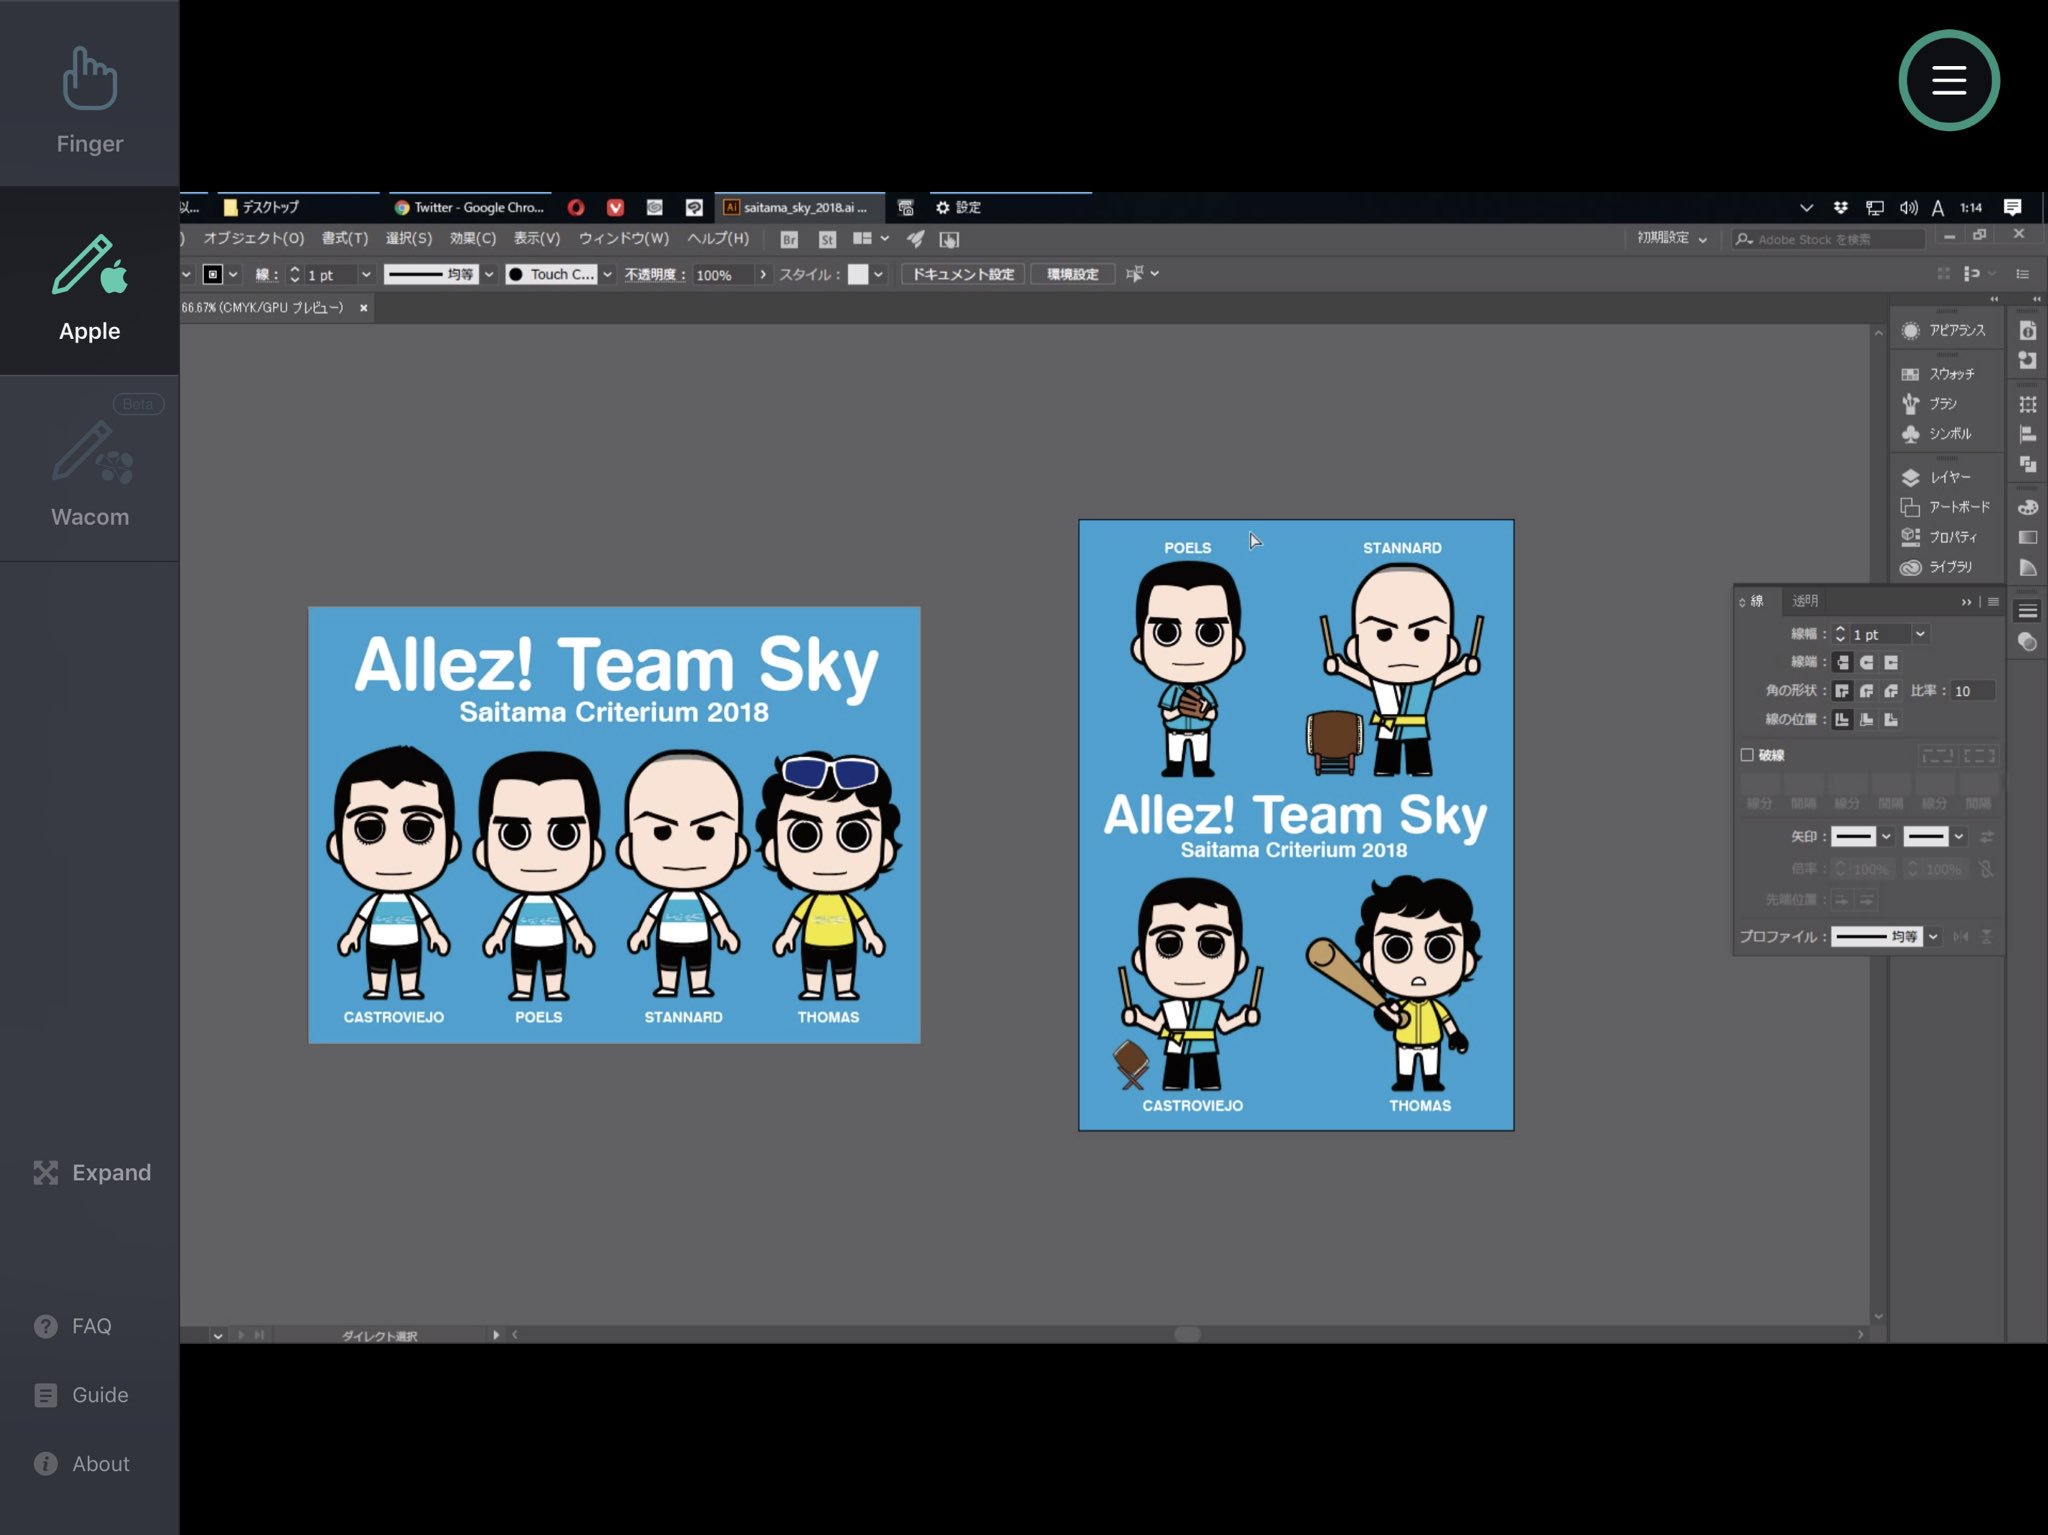
Task: Open the Layers (レイヤー) panel
Action: coord(1938,477)
